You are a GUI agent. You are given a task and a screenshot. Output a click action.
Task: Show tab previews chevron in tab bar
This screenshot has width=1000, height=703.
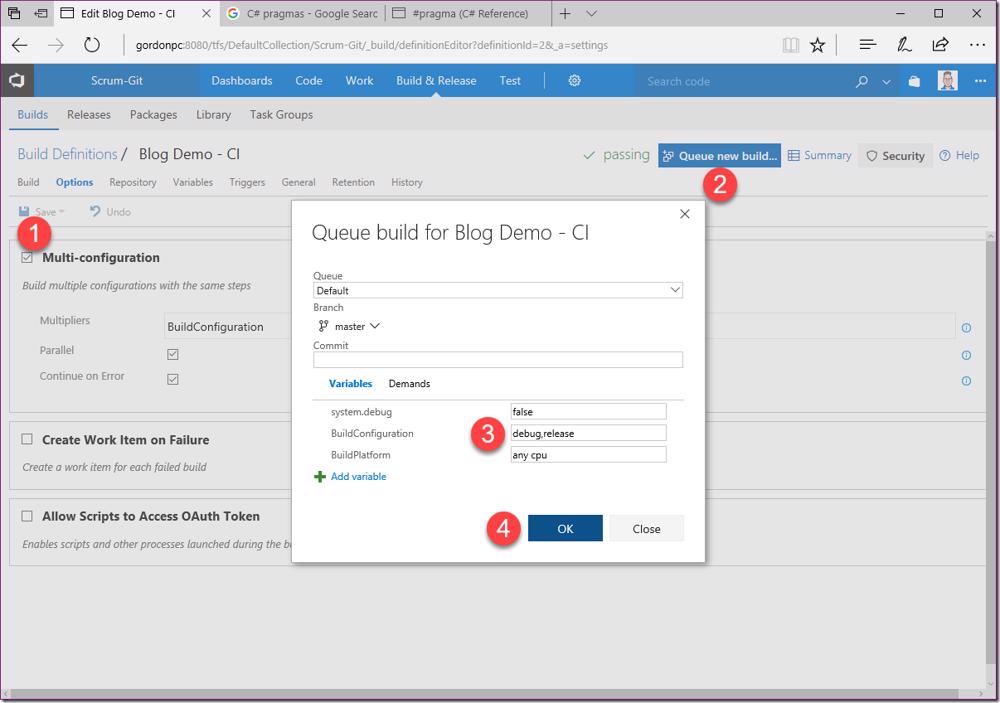coord(591,13)
